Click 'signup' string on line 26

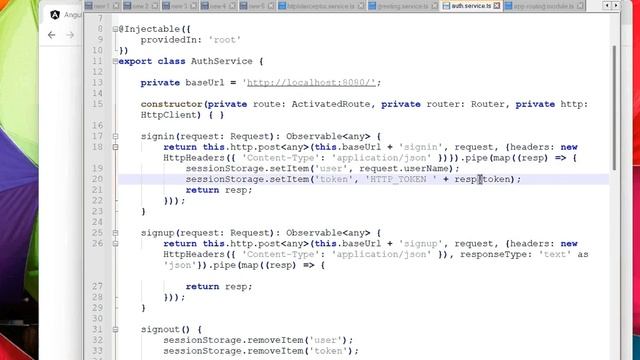point(421,243)
